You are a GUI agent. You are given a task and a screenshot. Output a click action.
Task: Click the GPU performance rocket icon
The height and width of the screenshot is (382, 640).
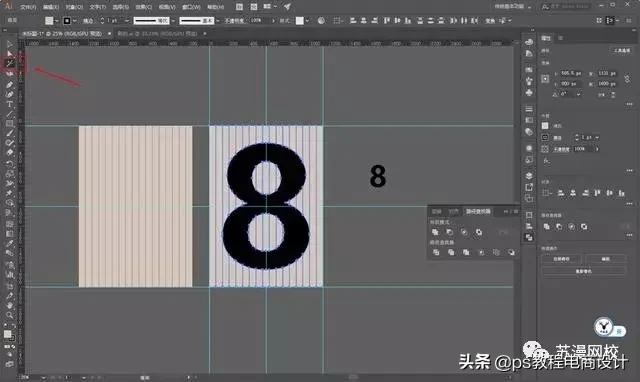288,7
